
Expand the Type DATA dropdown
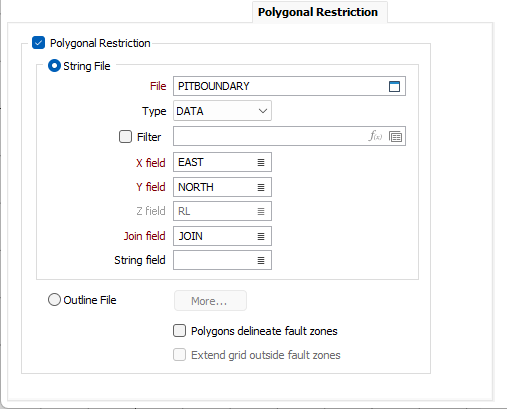point(222,111)
